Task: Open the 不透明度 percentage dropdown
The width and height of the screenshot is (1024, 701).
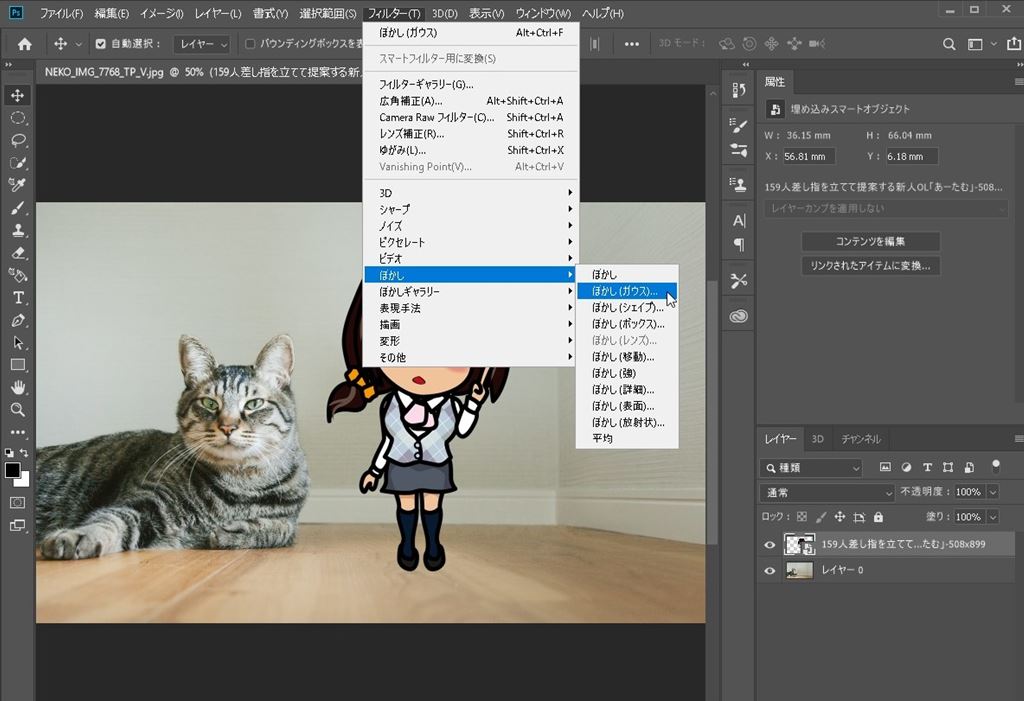Action: click(x=992, y=493)
